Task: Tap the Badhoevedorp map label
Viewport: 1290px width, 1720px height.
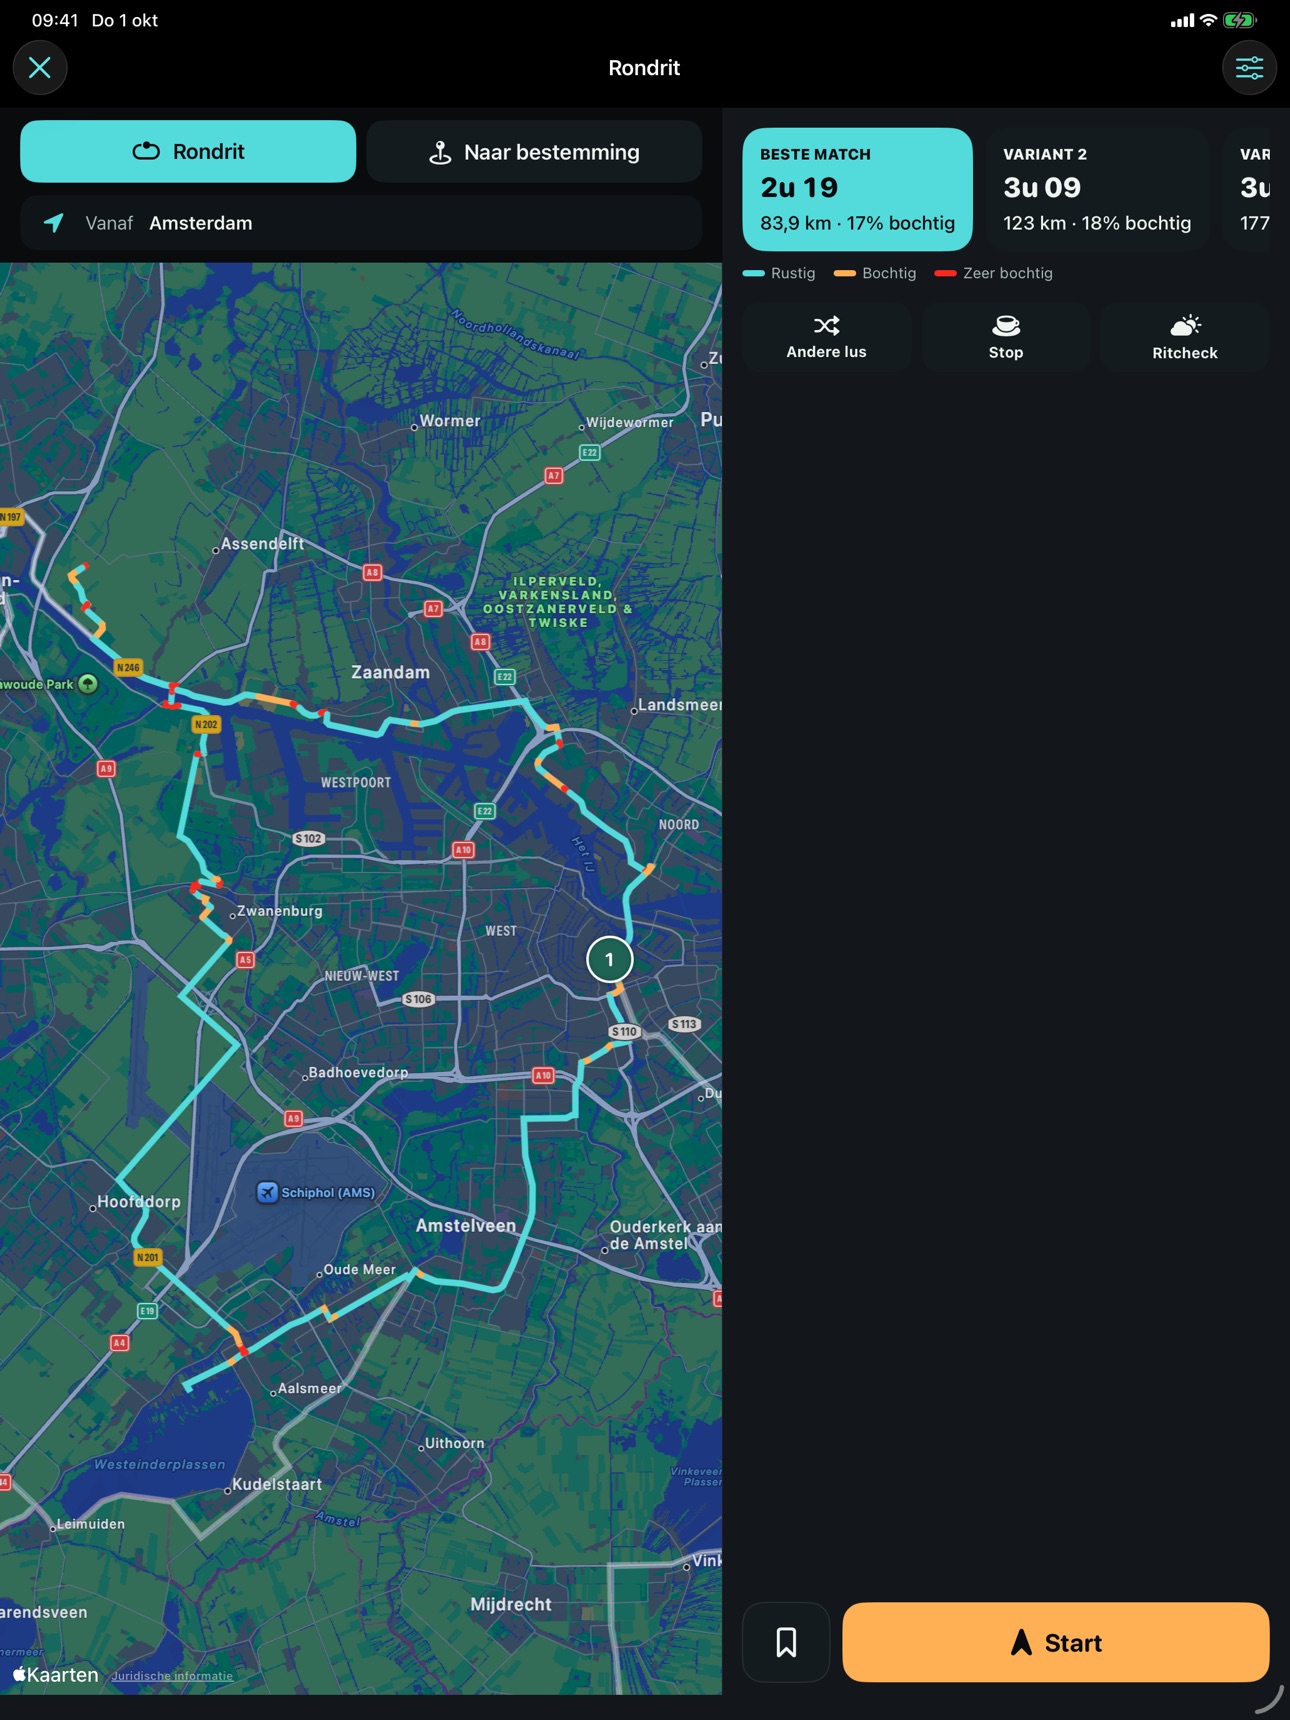Action: (358, 1072)
